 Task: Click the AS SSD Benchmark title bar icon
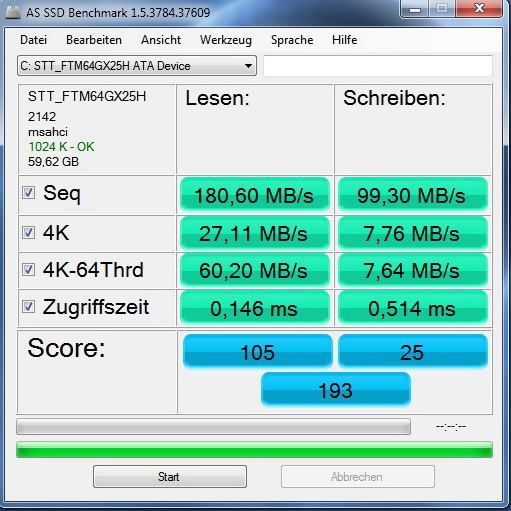(13, 13)
